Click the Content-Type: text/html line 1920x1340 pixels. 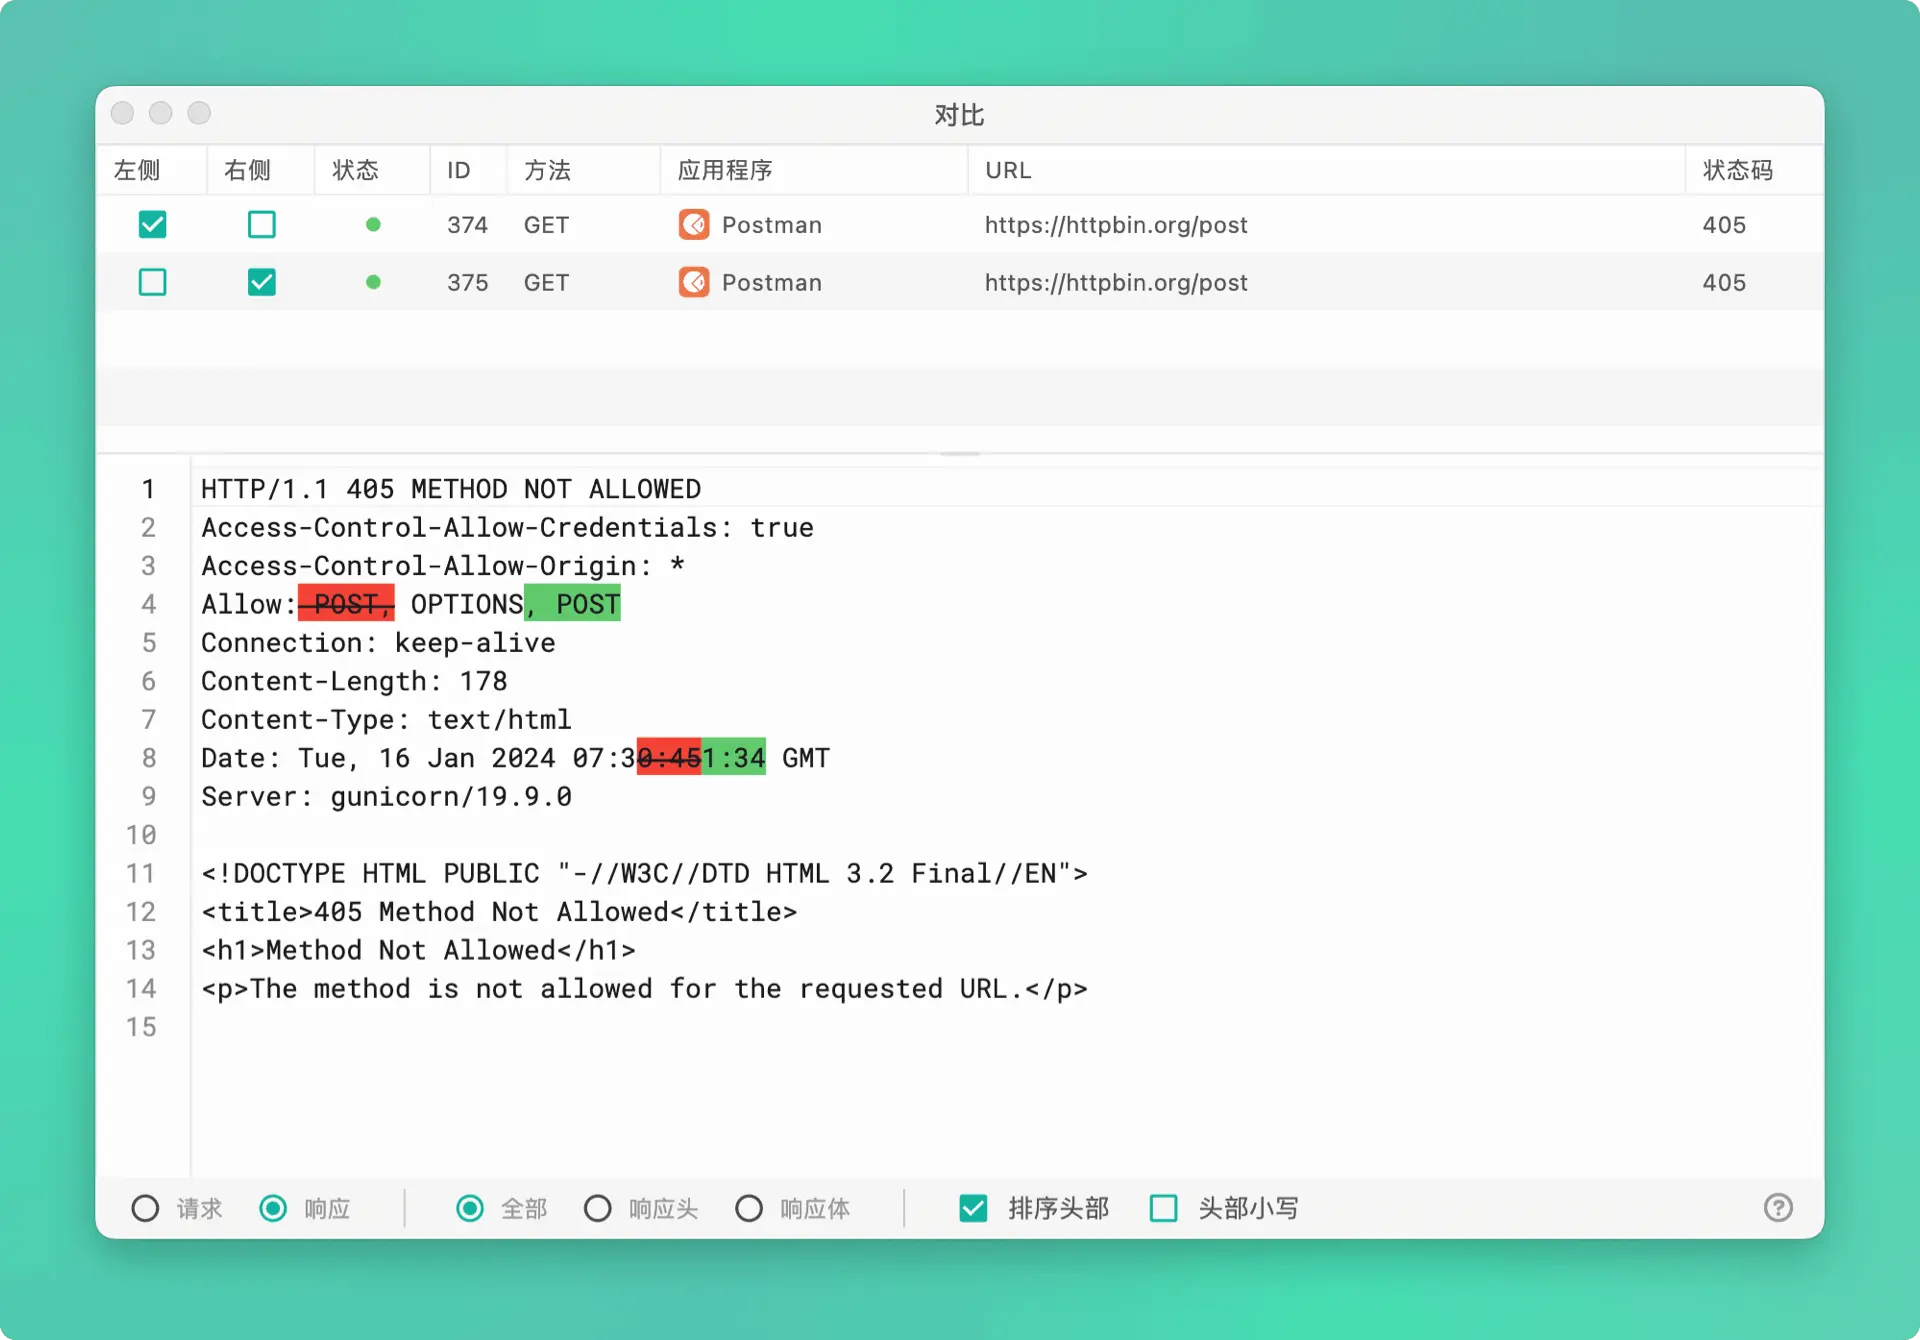(x=386, y=720)
